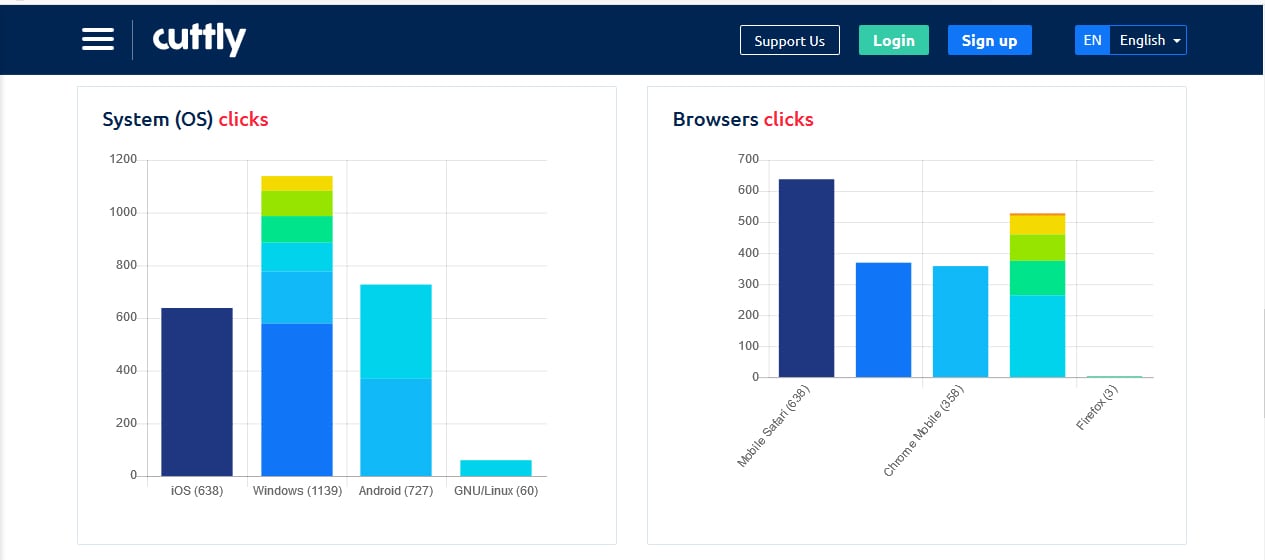Image resolution: width=1265 pixels, height=560 pixels.
Task: Click the System (OS) clicks heading
Action: click(185, 119)
